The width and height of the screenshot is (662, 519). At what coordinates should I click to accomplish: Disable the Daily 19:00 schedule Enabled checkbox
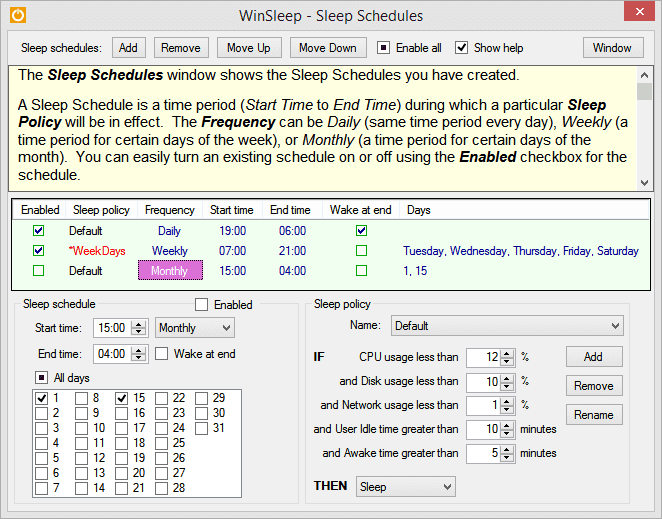pos(38,231)
